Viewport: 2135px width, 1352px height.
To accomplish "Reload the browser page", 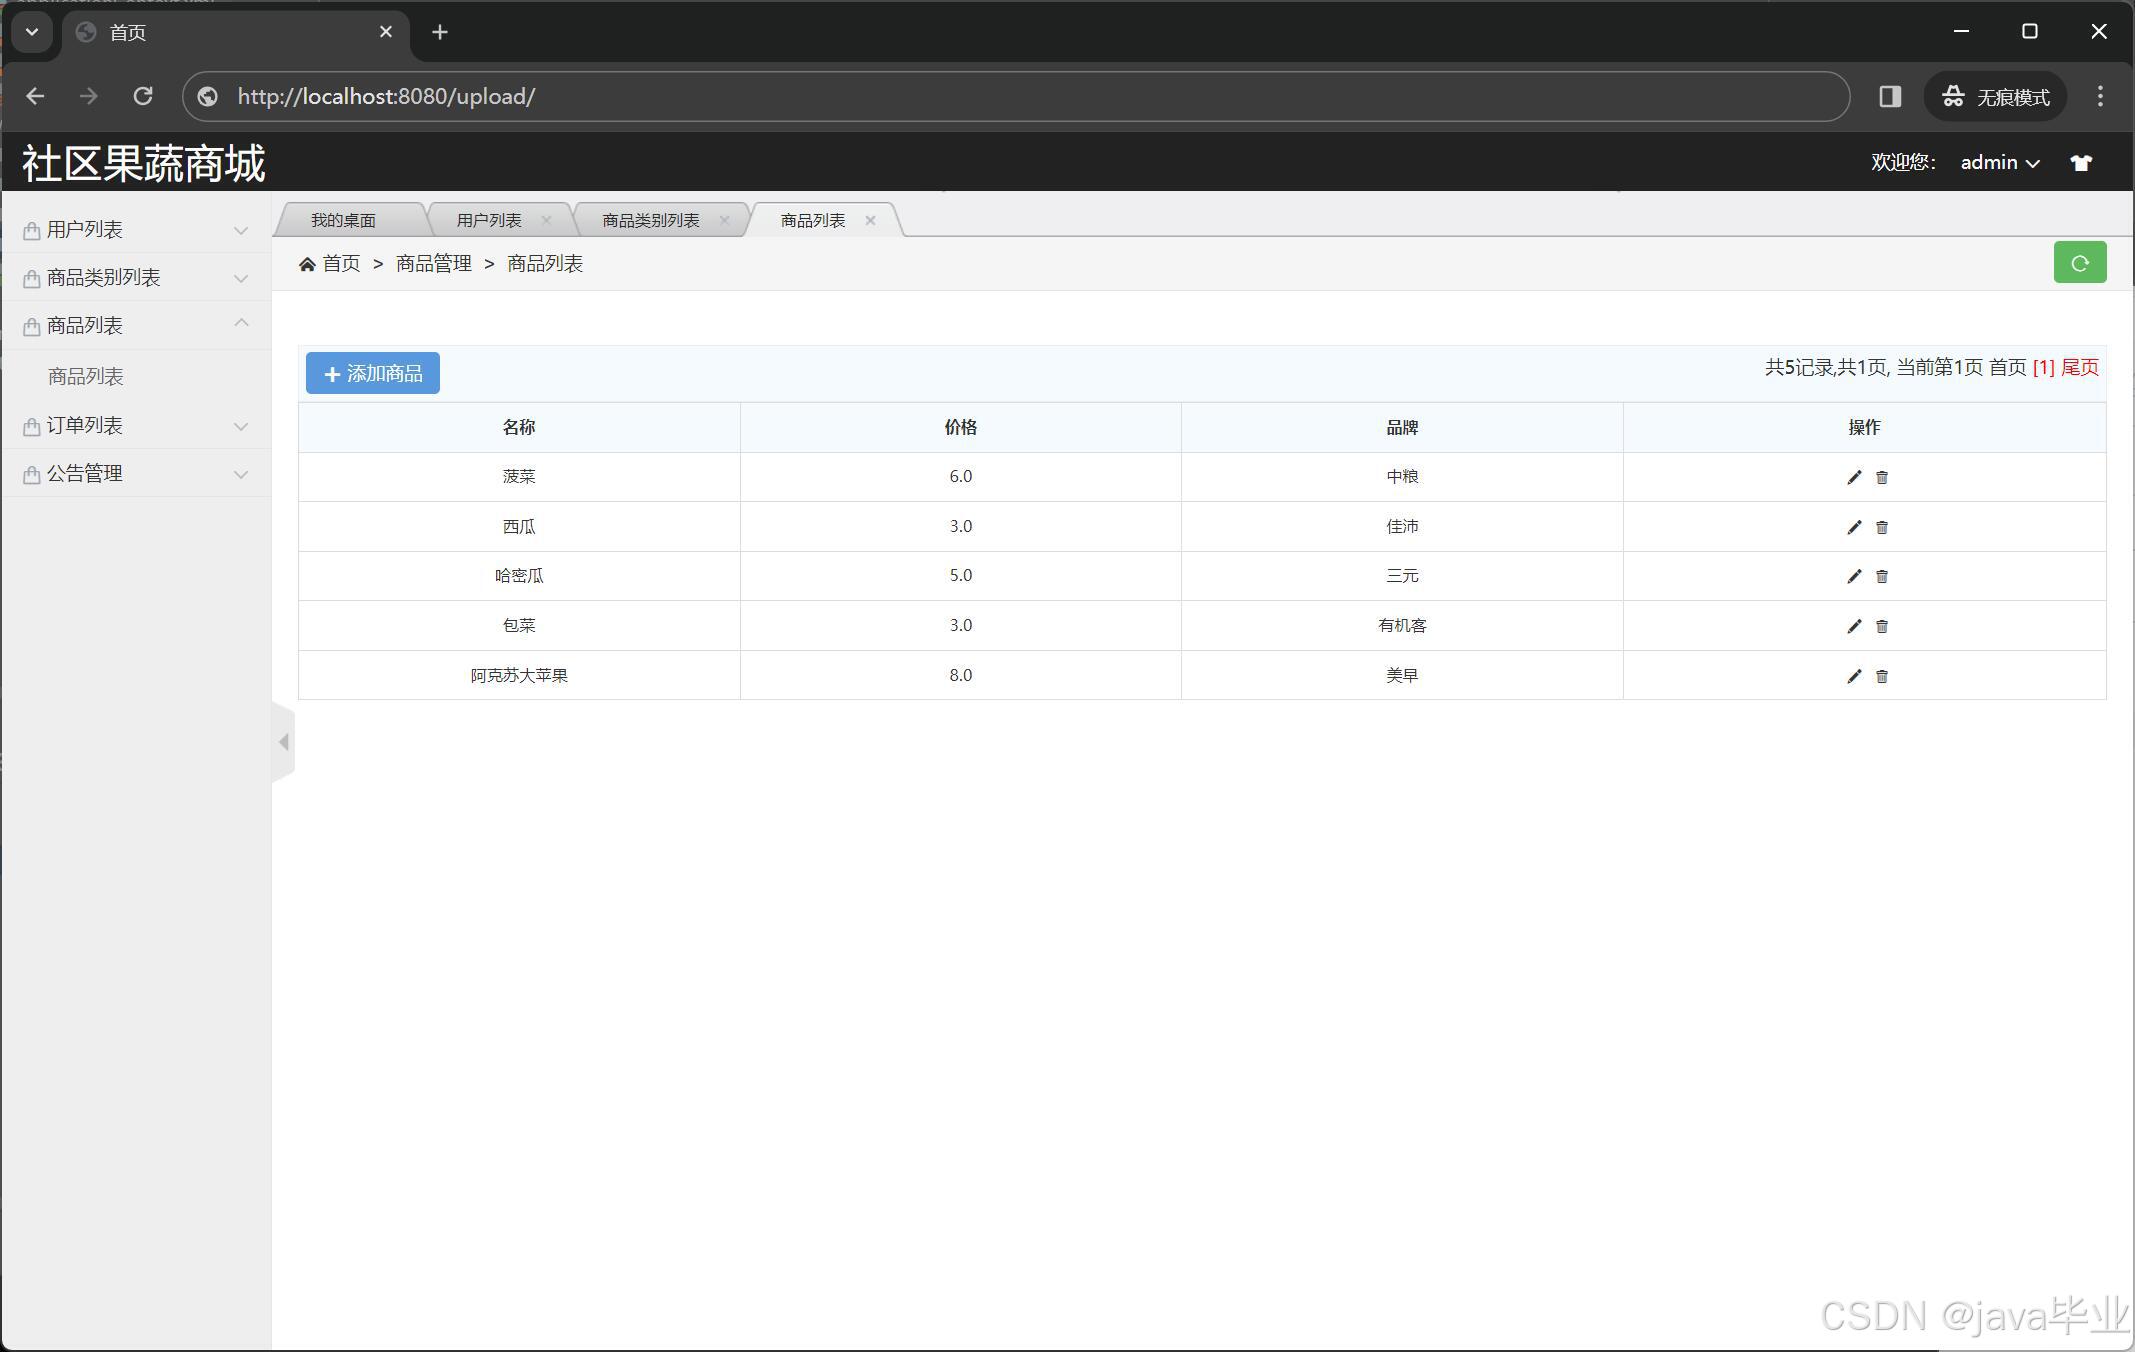I will click(x=143, y=96).
